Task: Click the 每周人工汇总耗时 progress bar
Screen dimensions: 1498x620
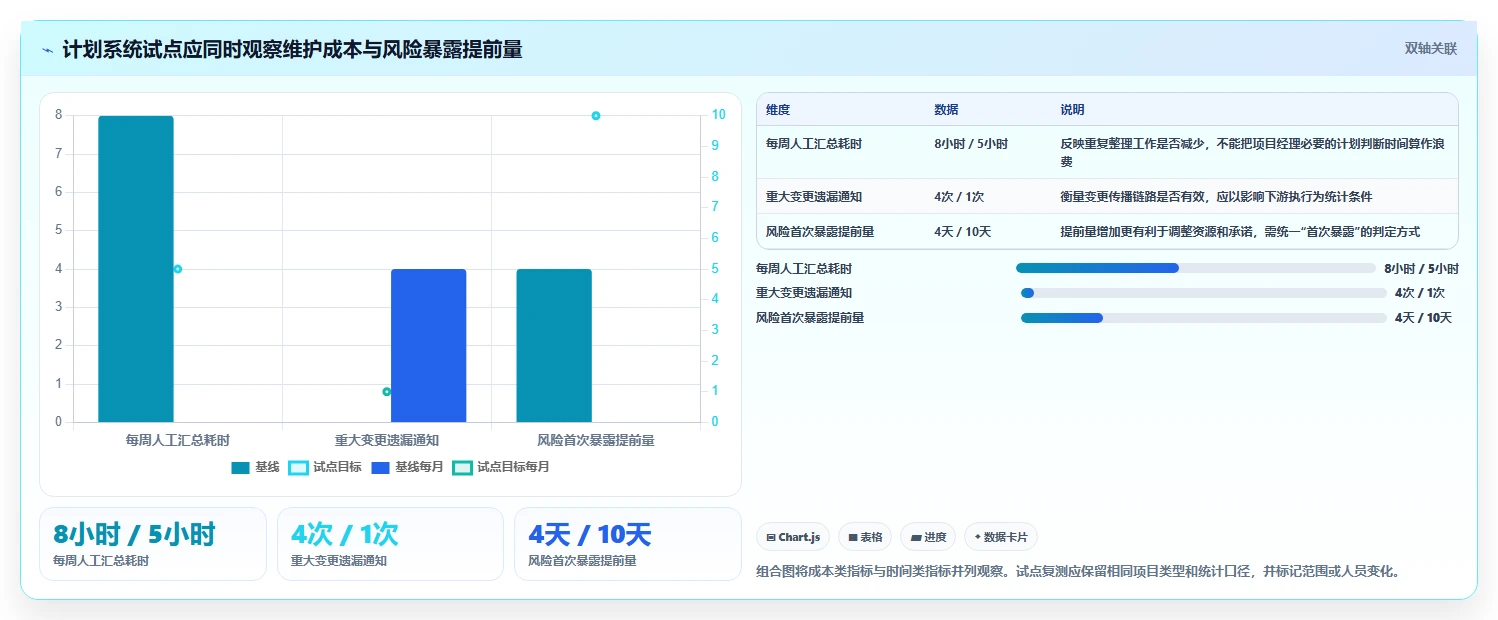Action: tap(1196, 268)
